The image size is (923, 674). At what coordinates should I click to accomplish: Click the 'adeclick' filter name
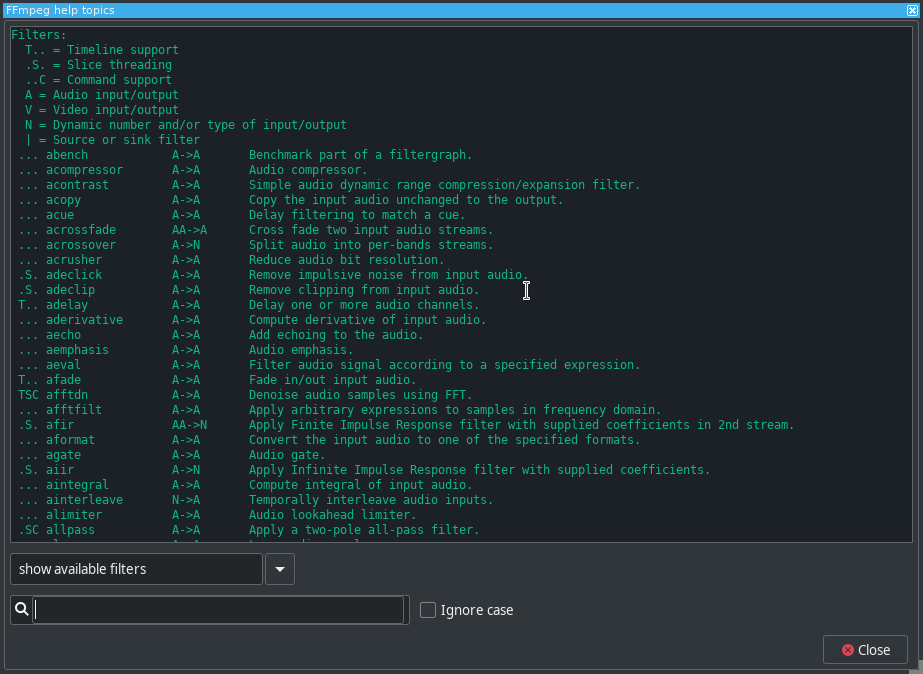(x=74, y=275)
